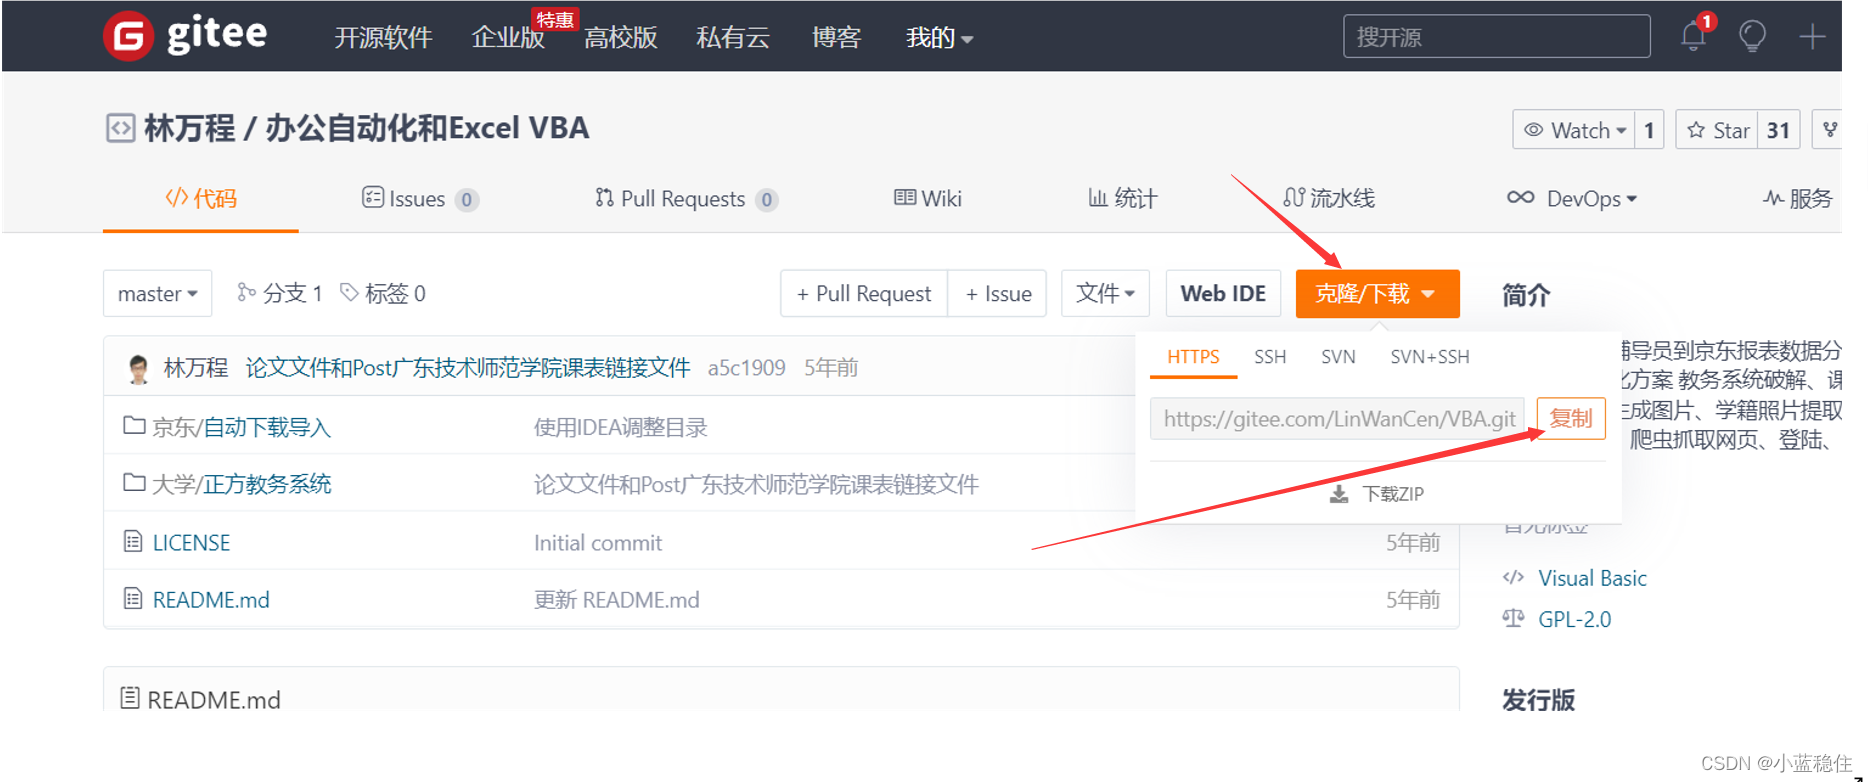The height and width of the screenshot is (782, 1868).
Task: Open the 博客 navigation item
Action: point(836,38)
